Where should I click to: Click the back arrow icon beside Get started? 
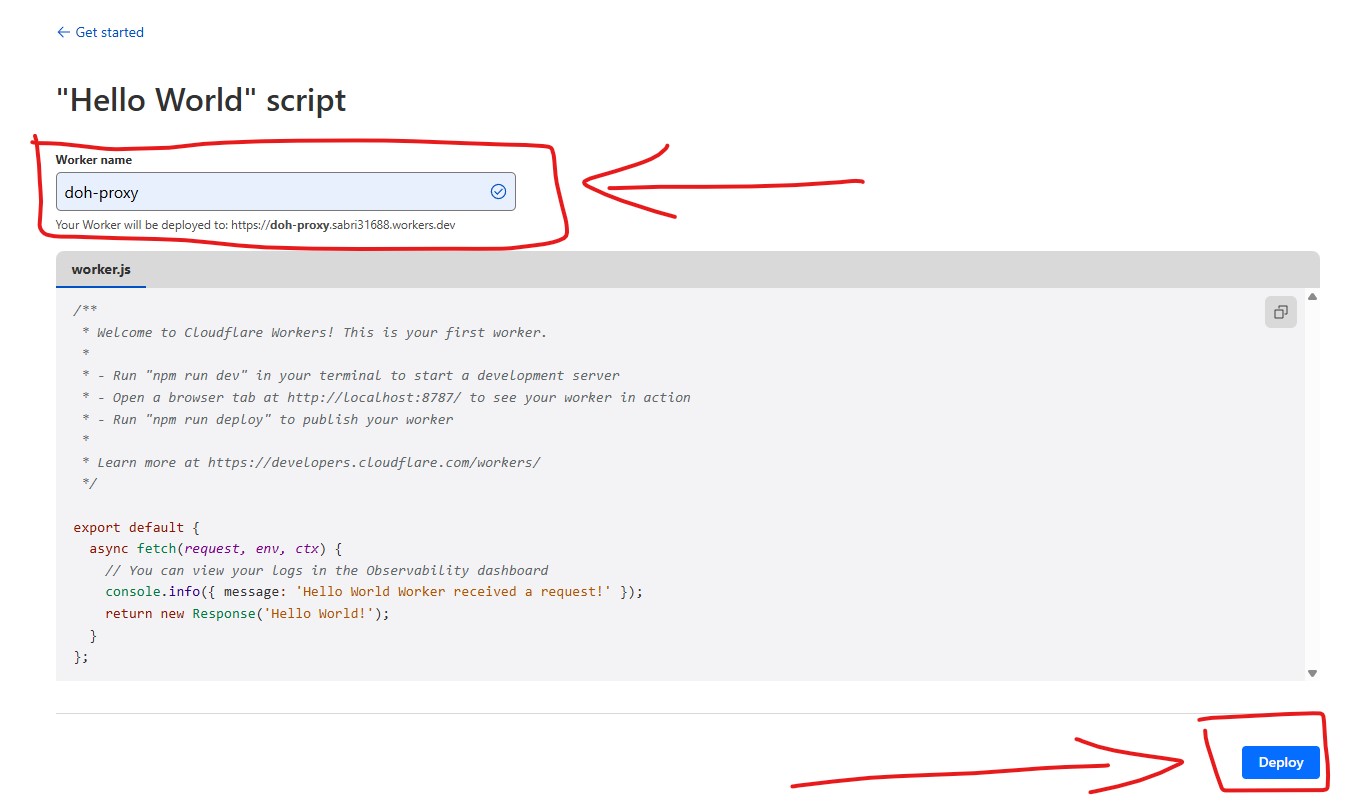pos(63,32)
